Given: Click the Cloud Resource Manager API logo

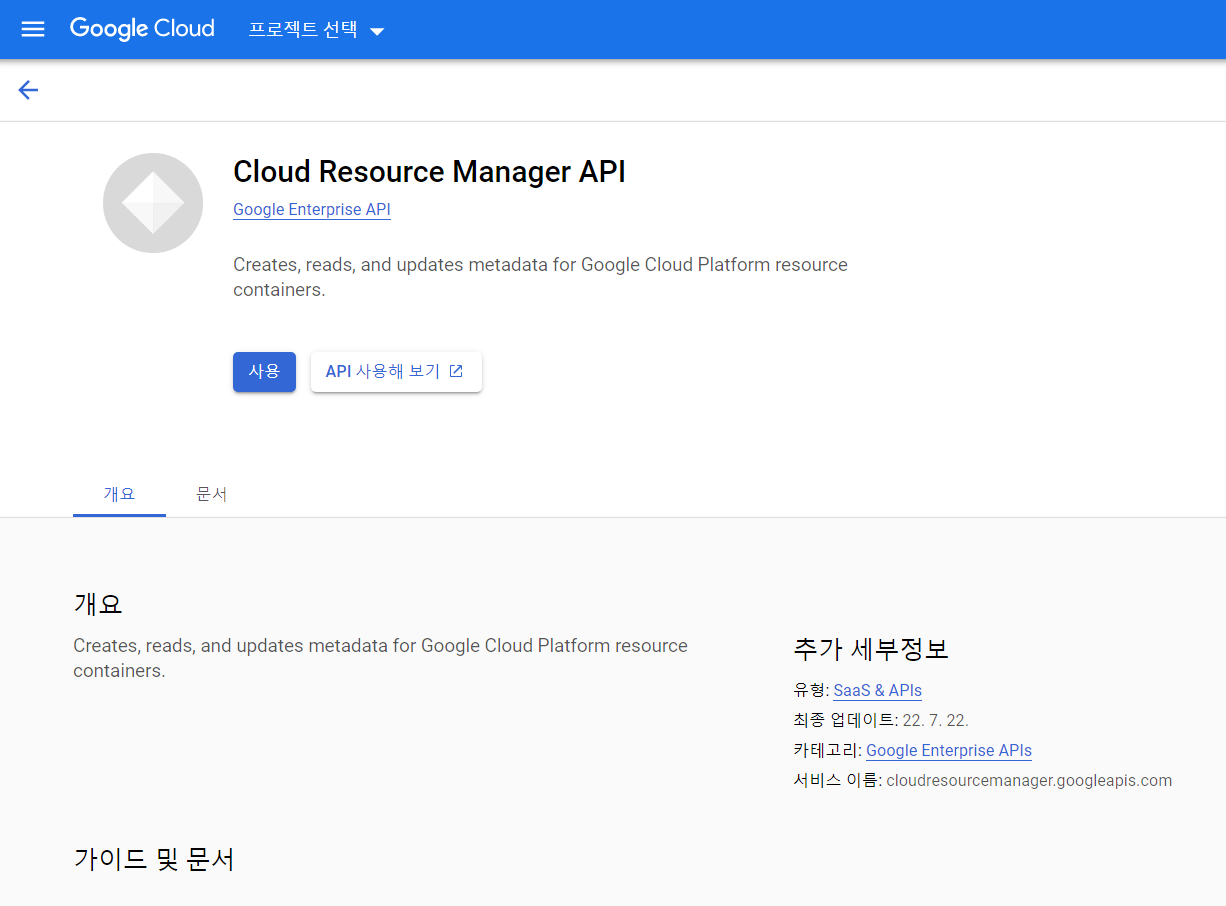Looking at the screenshot, I should tap(153, 203).
